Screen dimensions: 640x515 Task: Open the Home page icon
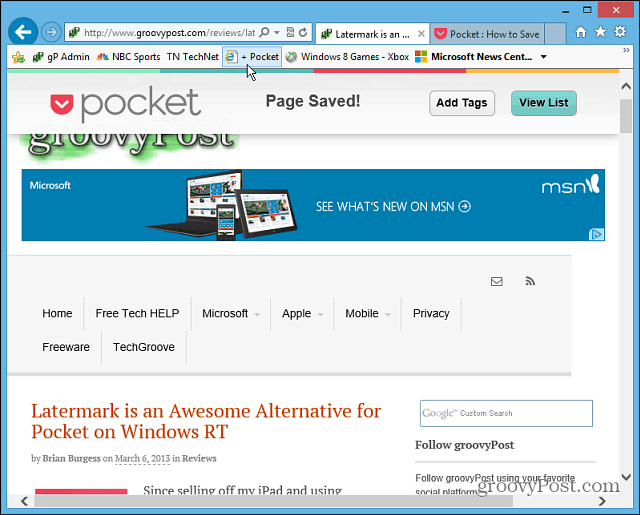point(580,32)
